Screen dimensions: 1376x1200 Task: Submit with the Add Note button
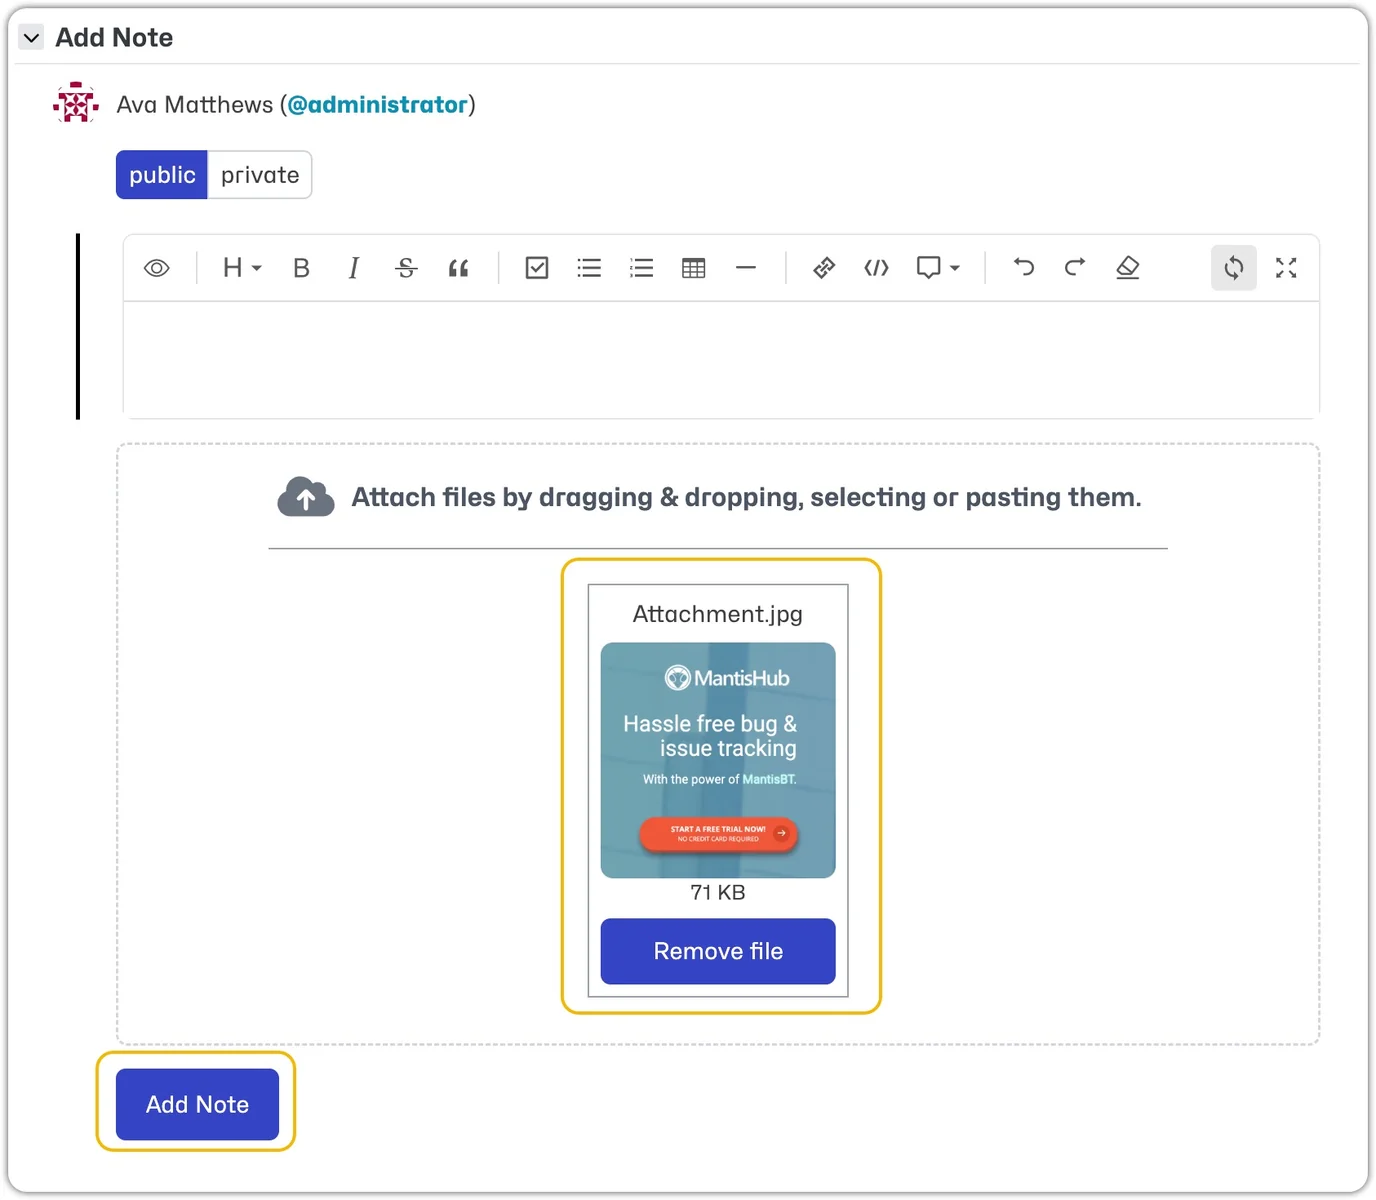(197, 1104)
